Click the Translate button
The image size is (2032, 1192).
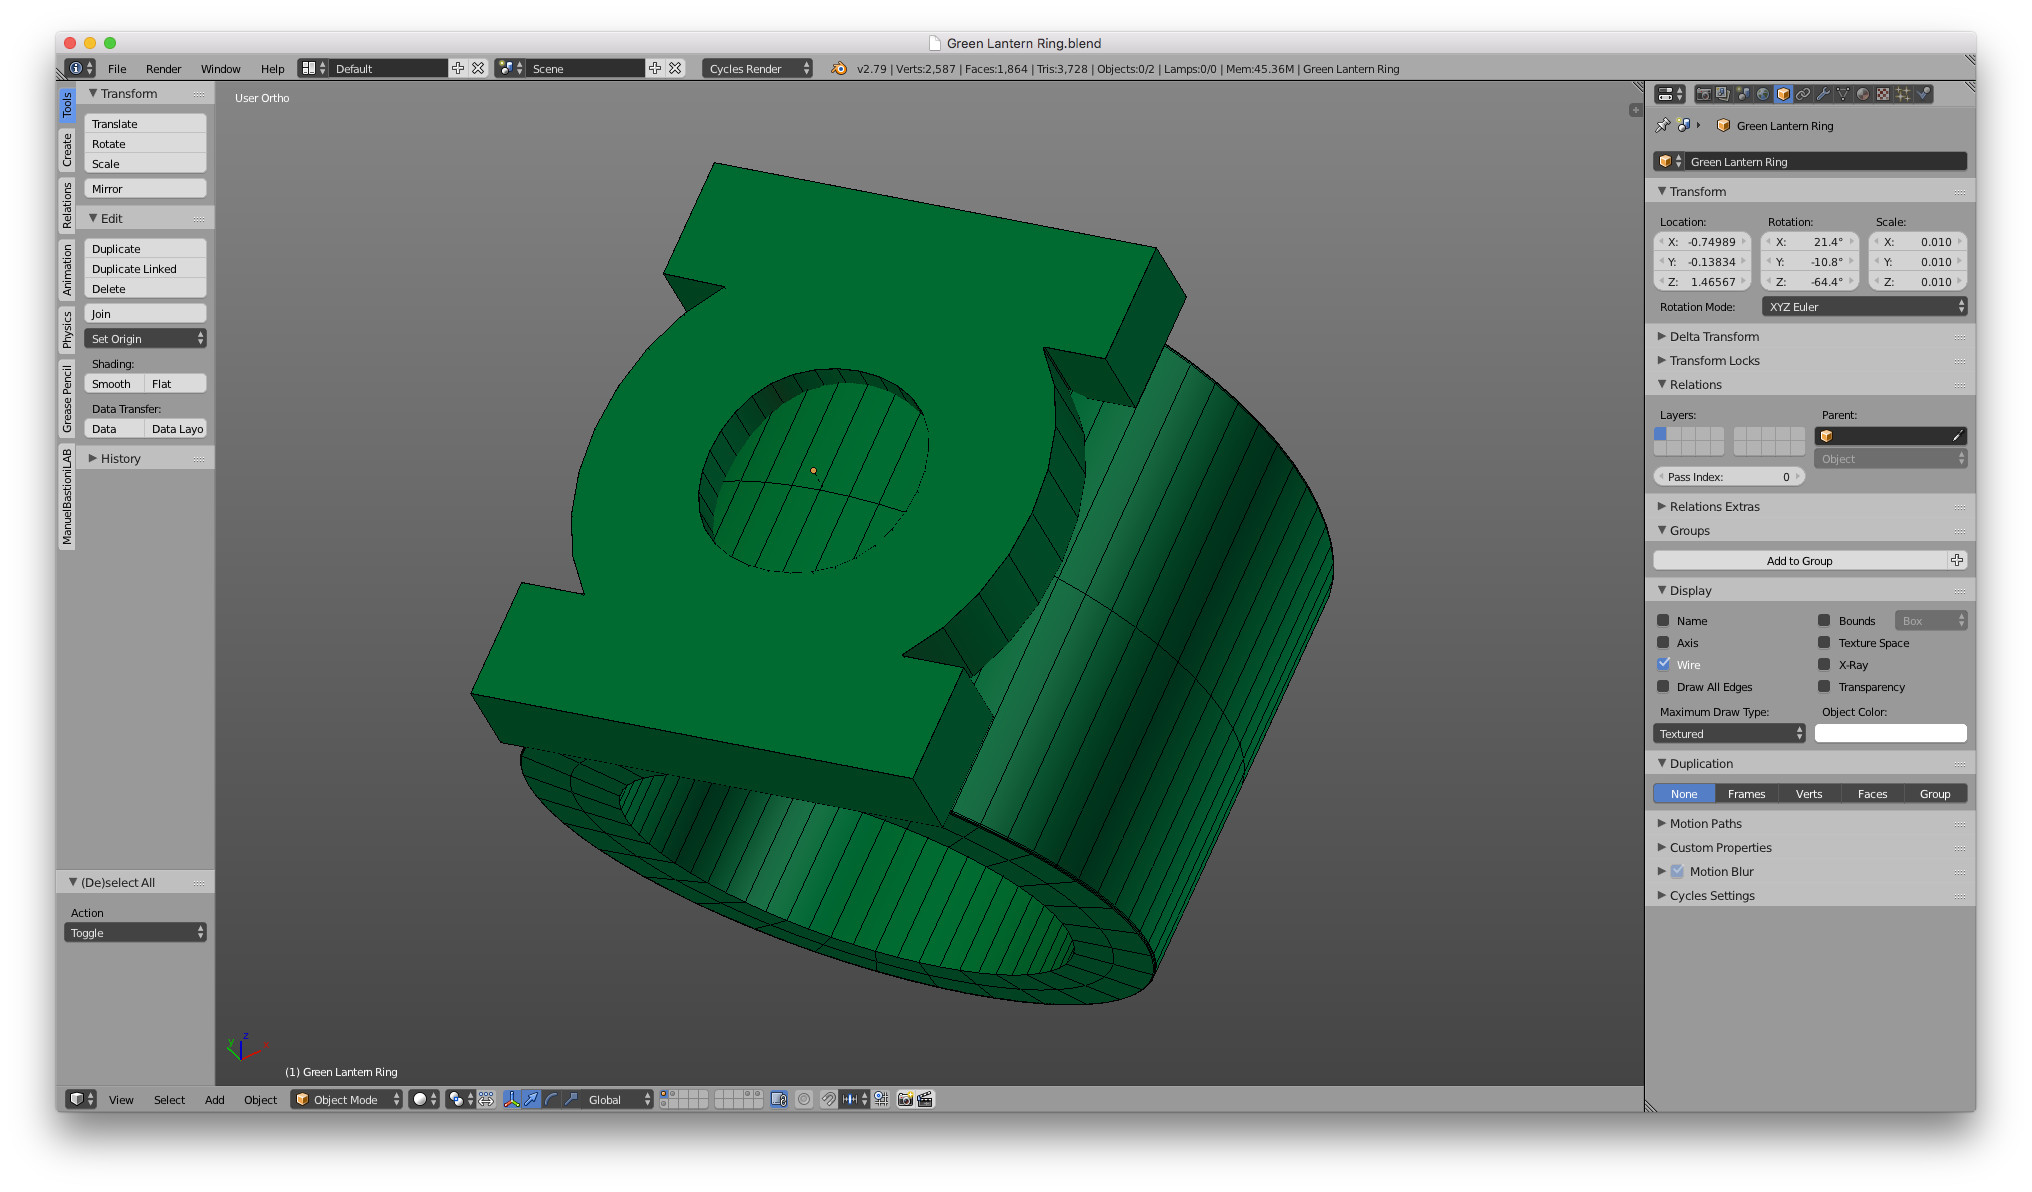145,123
